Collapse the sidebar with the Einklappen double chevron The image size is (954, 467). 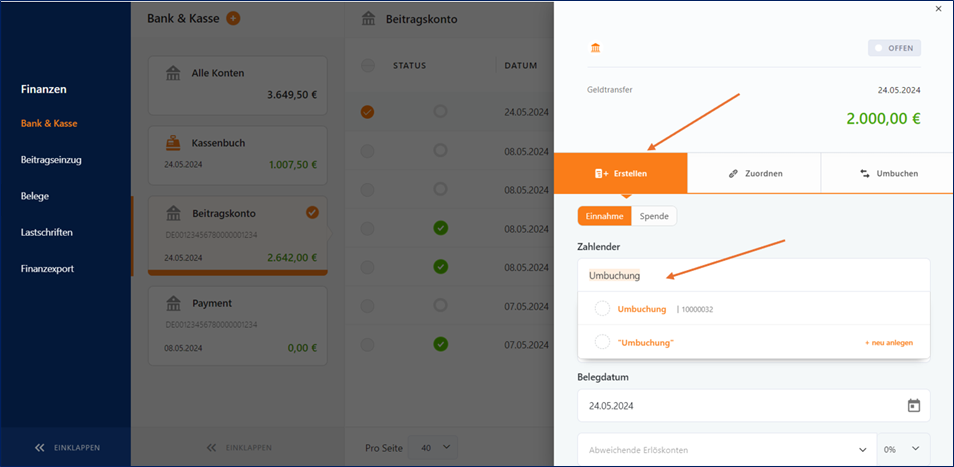click(x=40, y=448)
